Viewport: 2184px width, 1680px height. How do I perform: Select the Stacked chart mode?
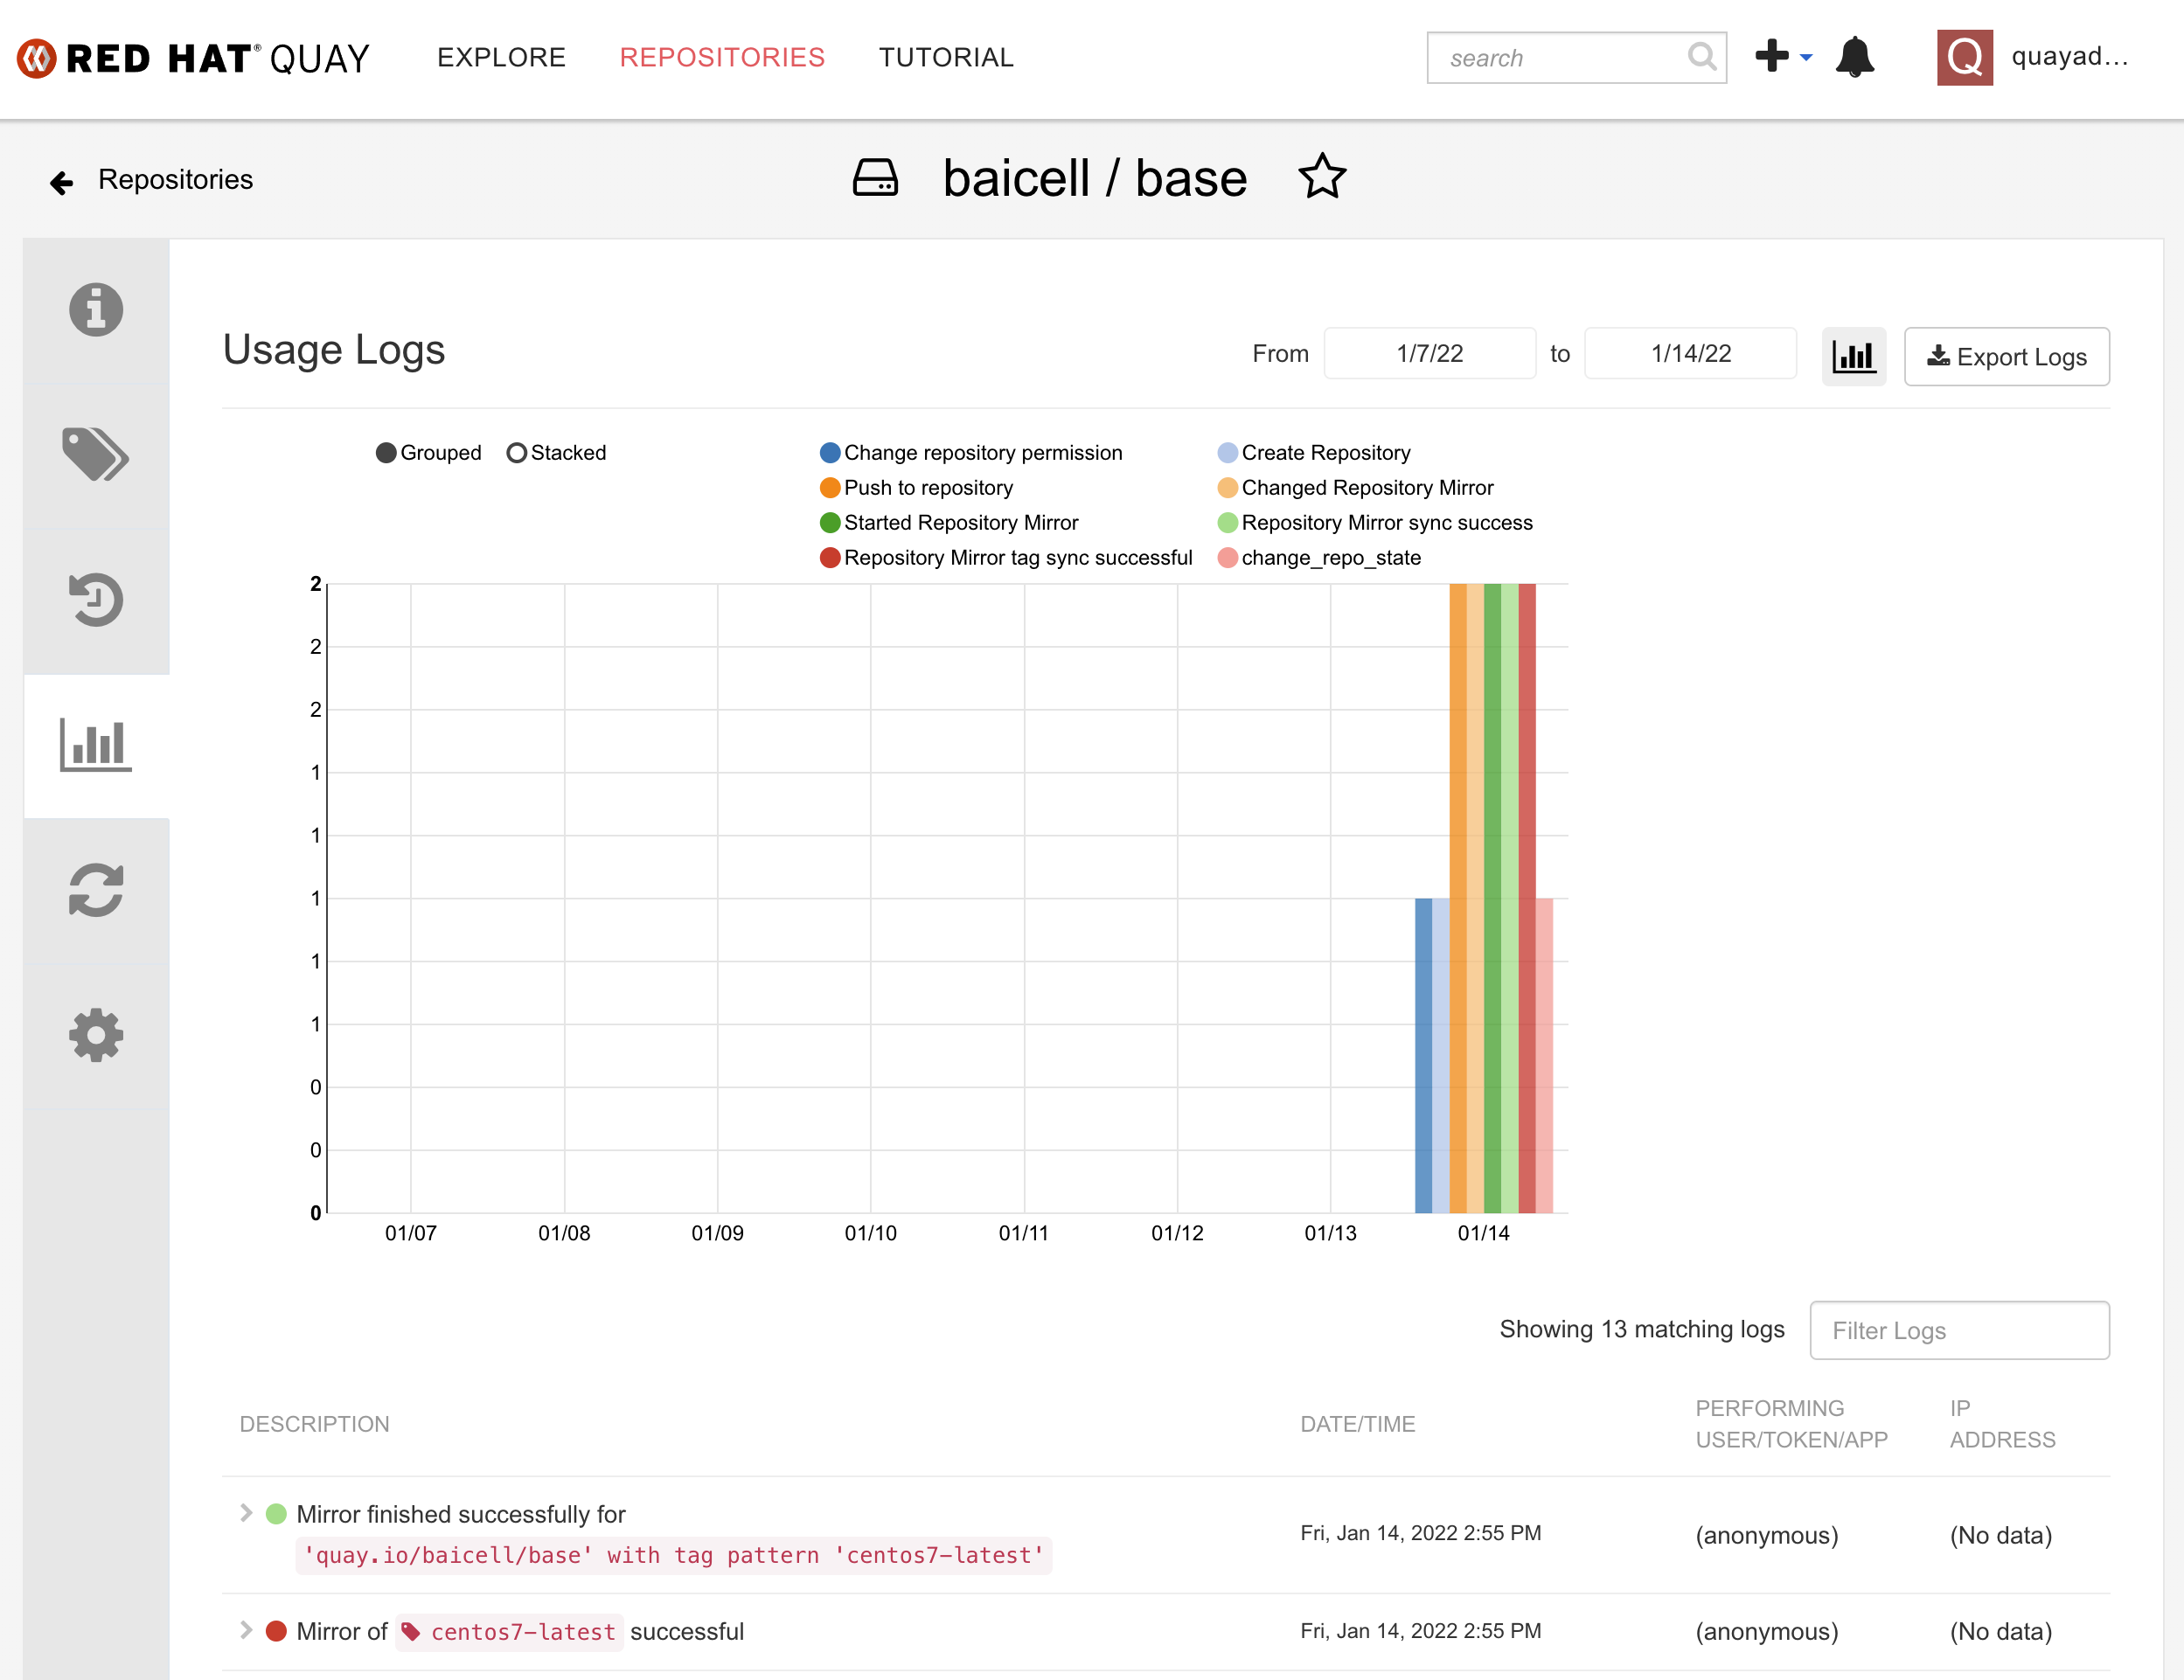516,453
